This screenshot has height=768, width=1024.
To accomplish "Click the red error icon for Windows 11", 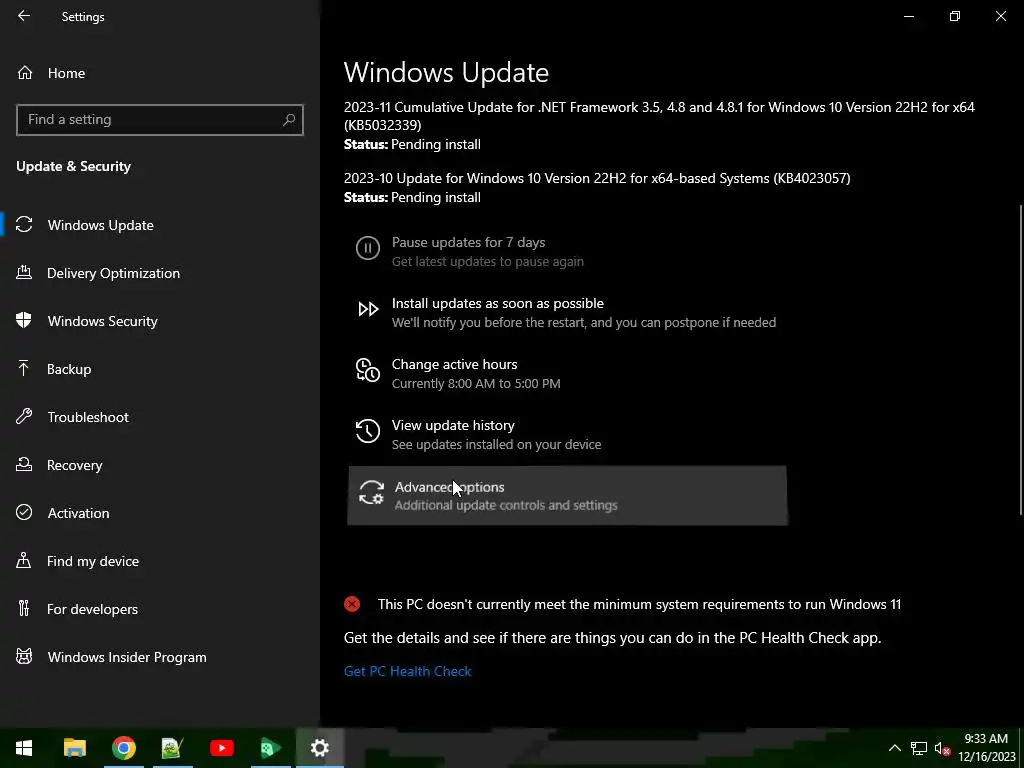I will tap(352, 604).
